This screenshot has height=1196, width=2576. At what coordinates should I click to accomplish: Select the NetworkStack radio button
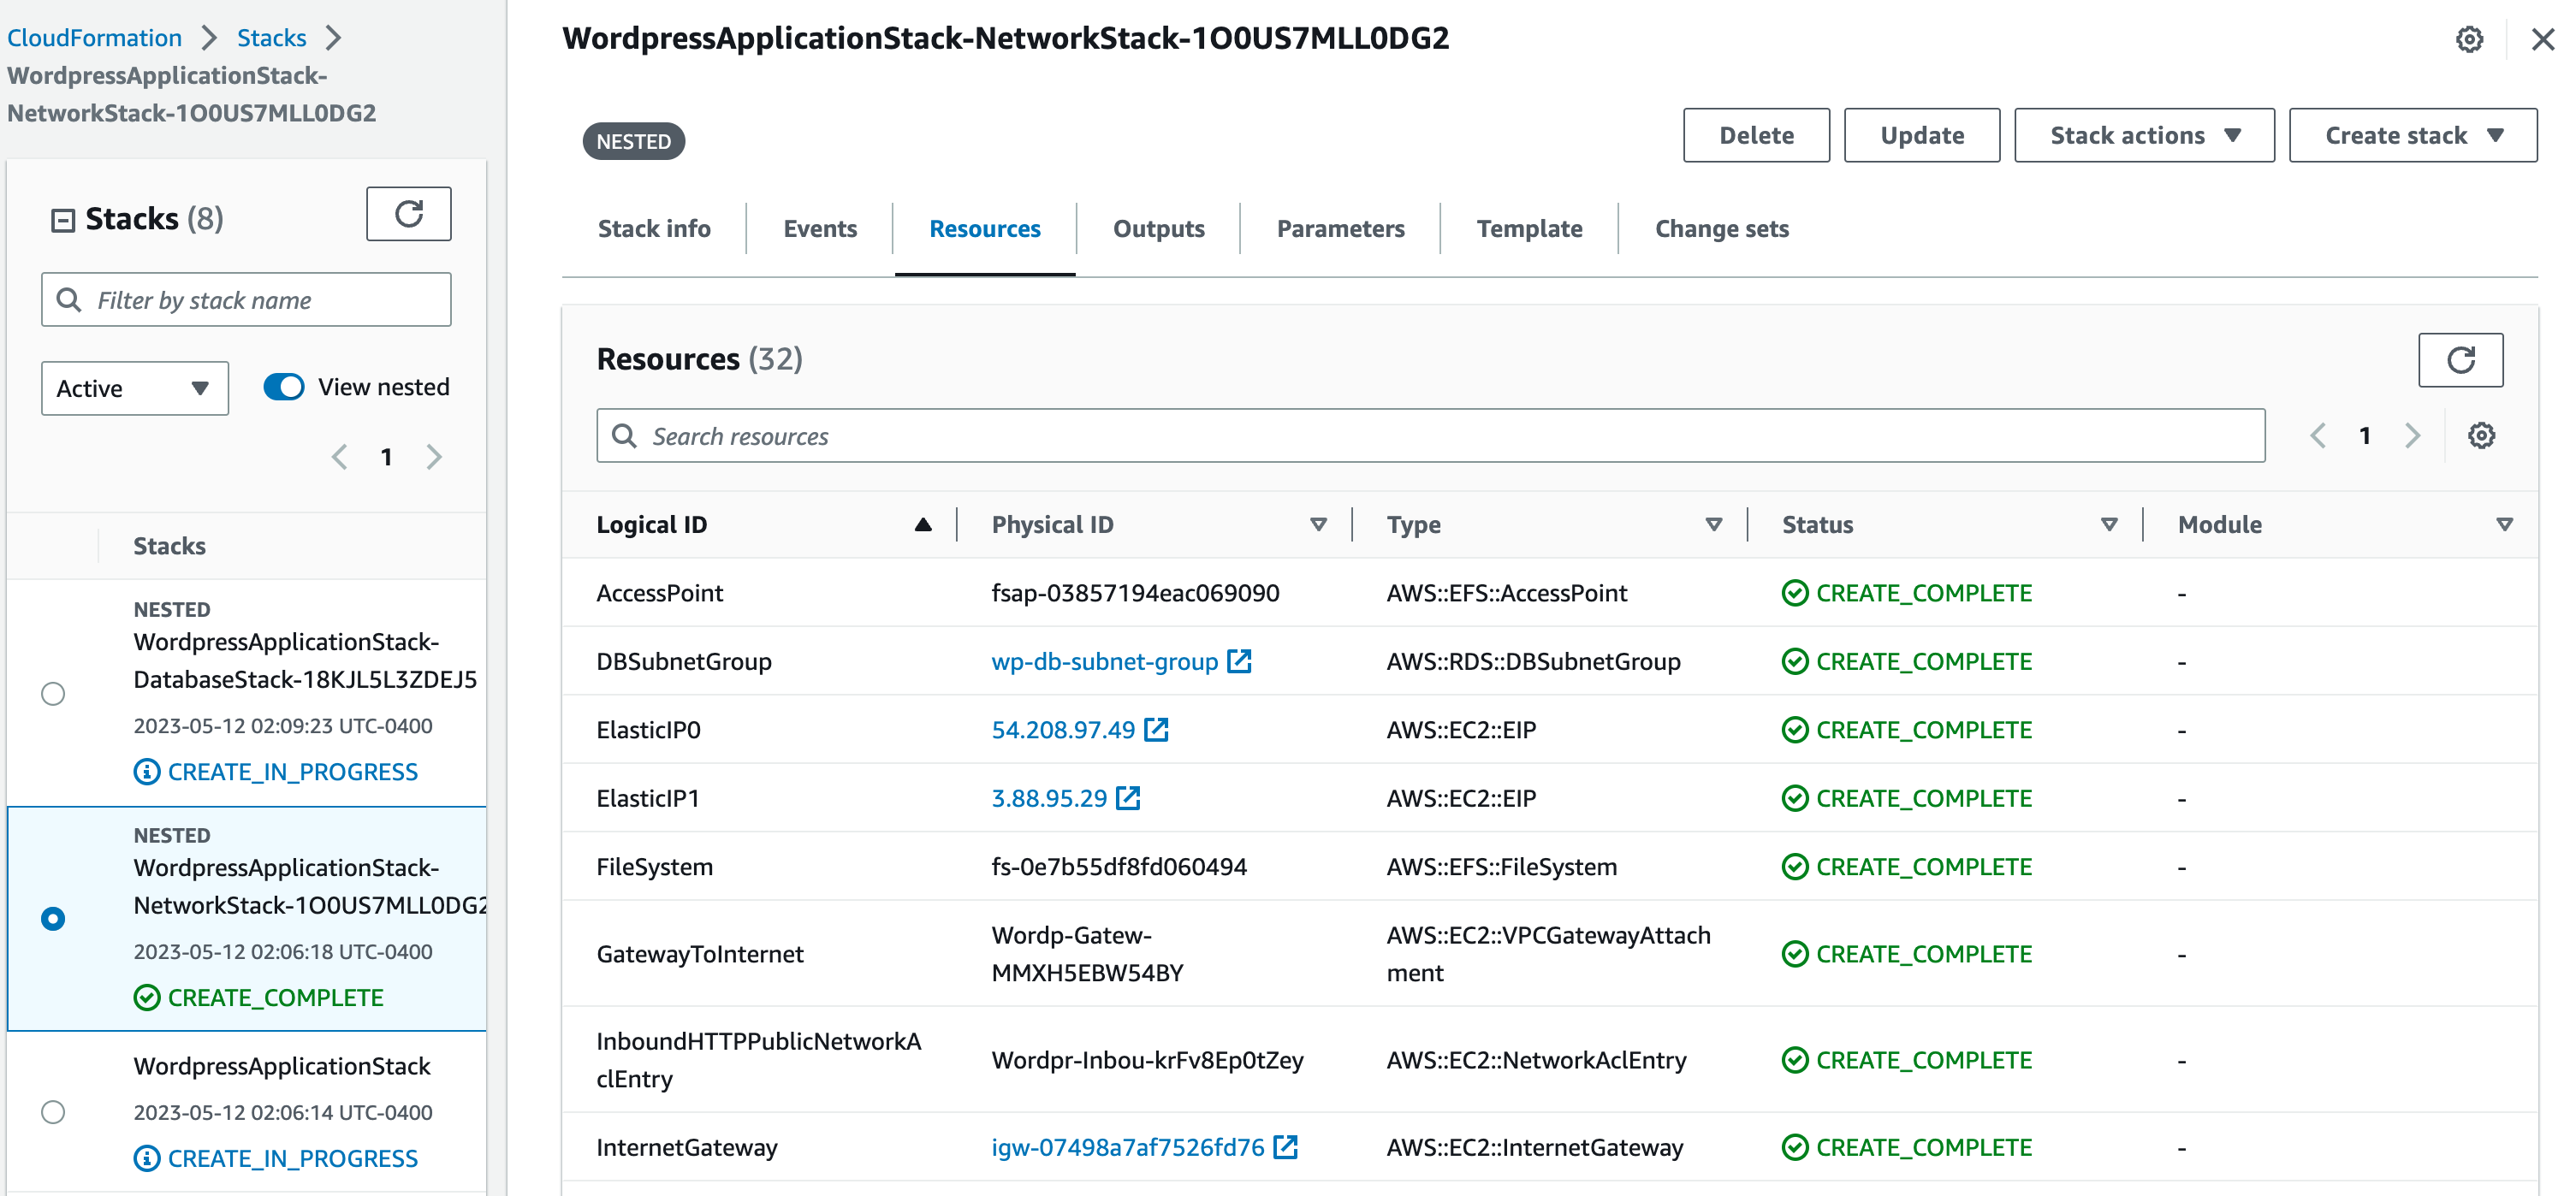point(53,919)
